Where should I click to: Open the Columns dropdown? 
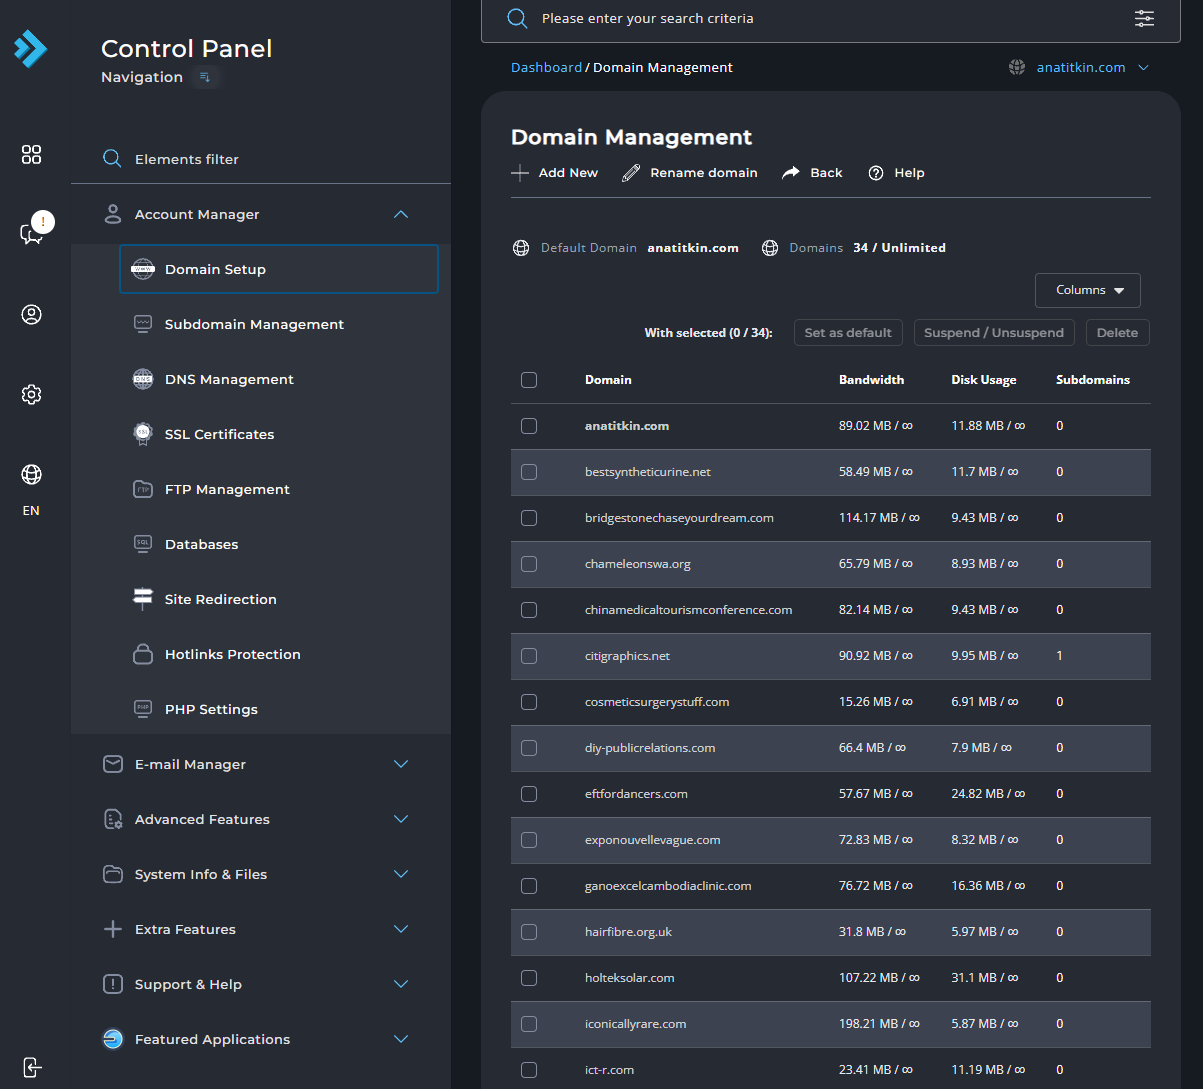(1088, 290)
